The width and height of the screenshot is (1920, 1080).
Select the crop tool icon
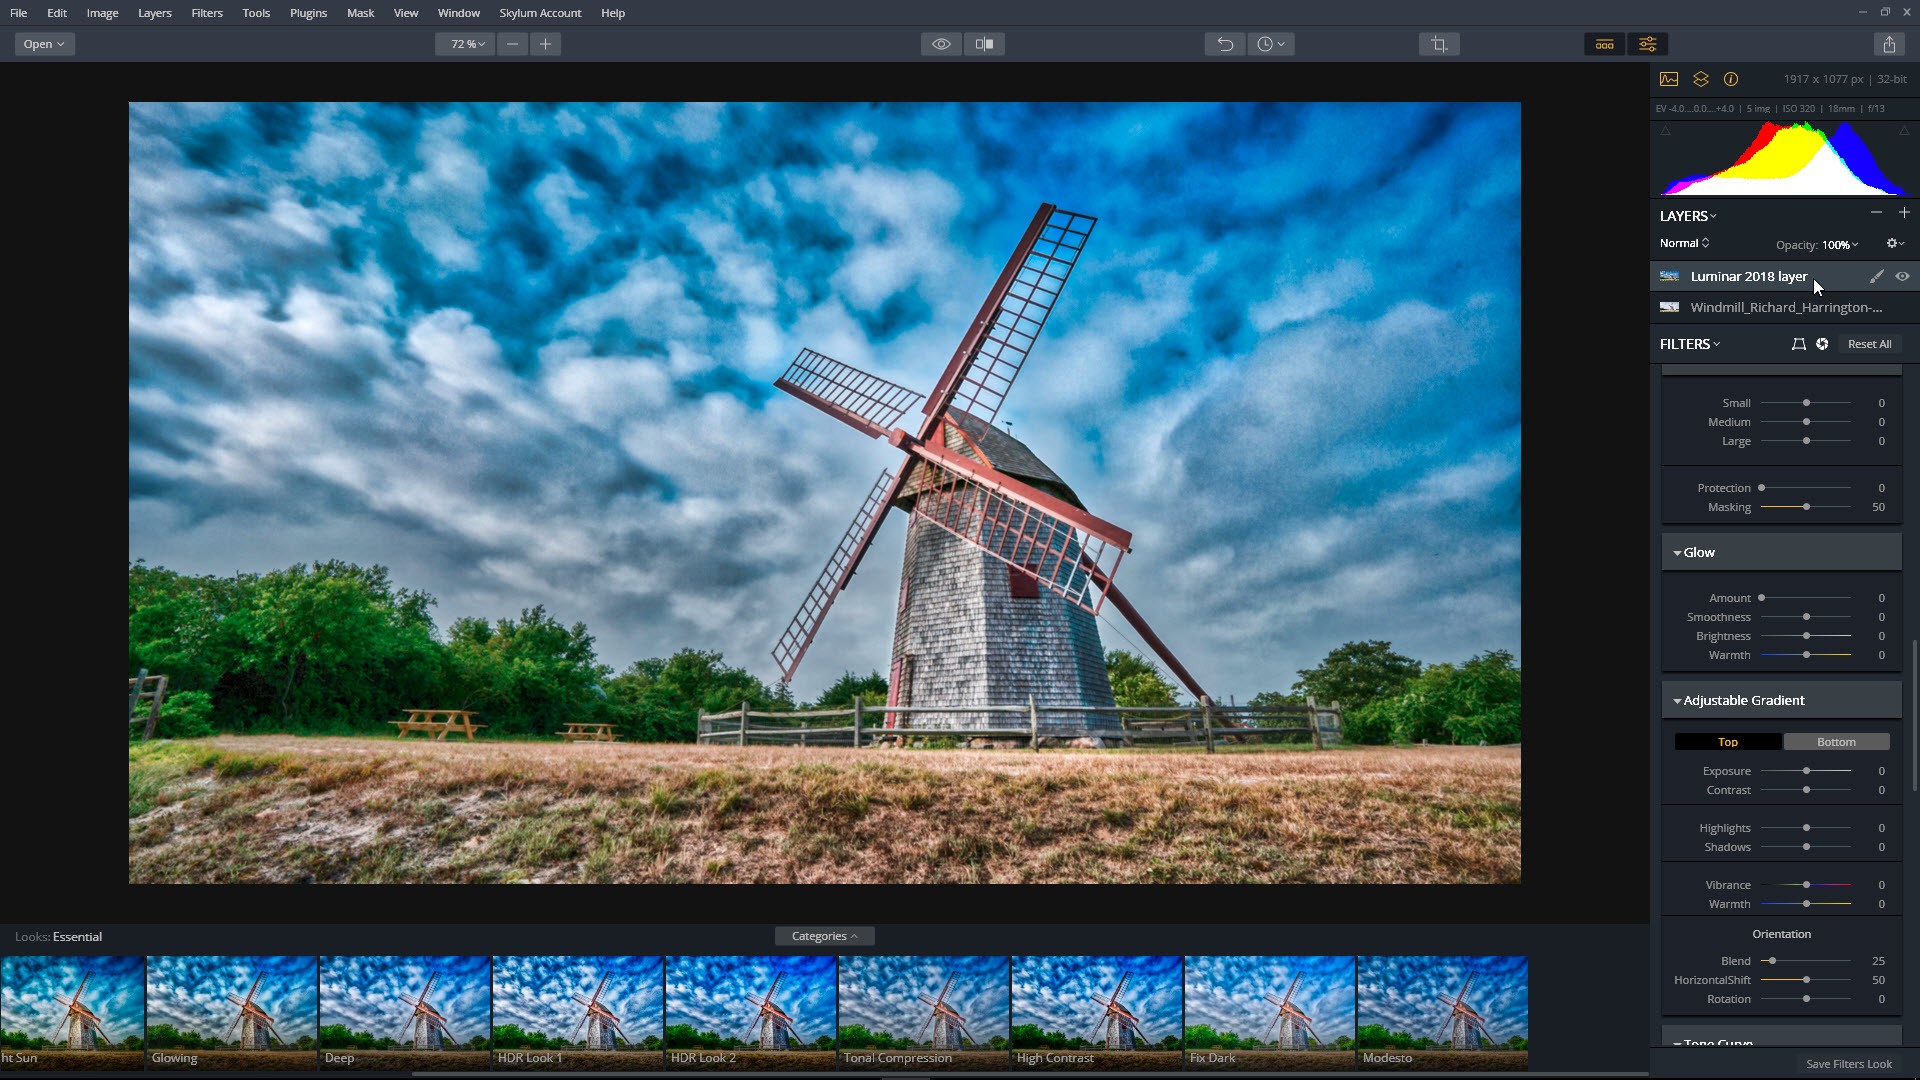[x=1438, y=44]
